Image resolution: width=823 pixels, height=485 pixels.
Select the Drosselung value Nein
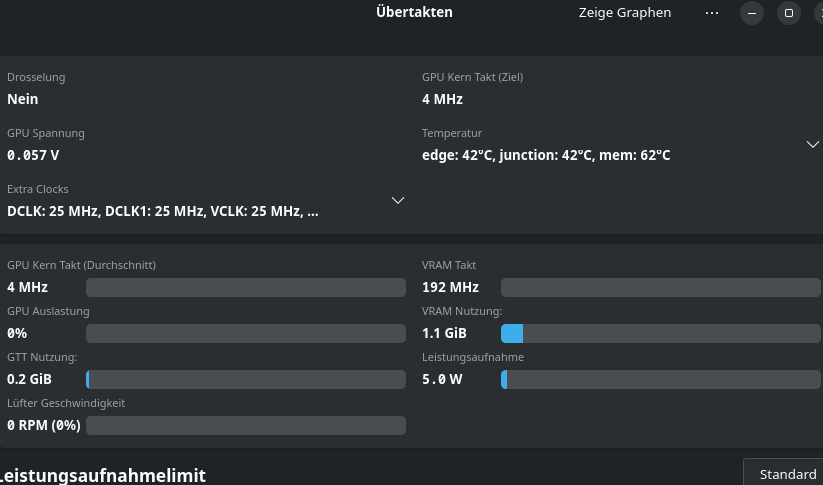[x=23, y=99]
